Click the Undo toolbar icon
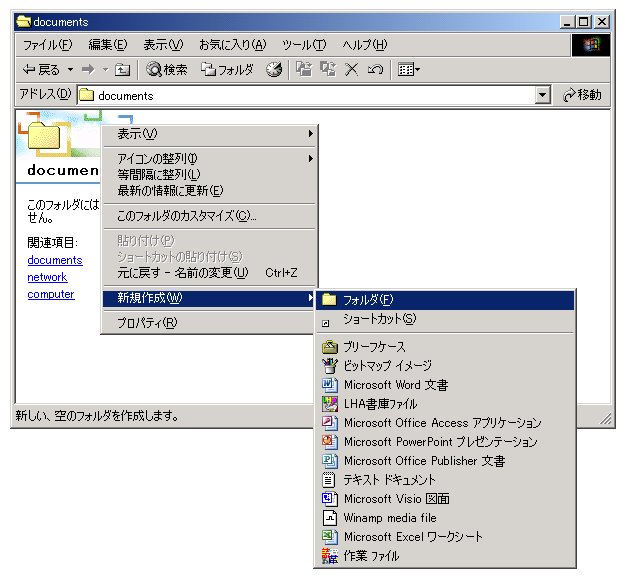 375,69
